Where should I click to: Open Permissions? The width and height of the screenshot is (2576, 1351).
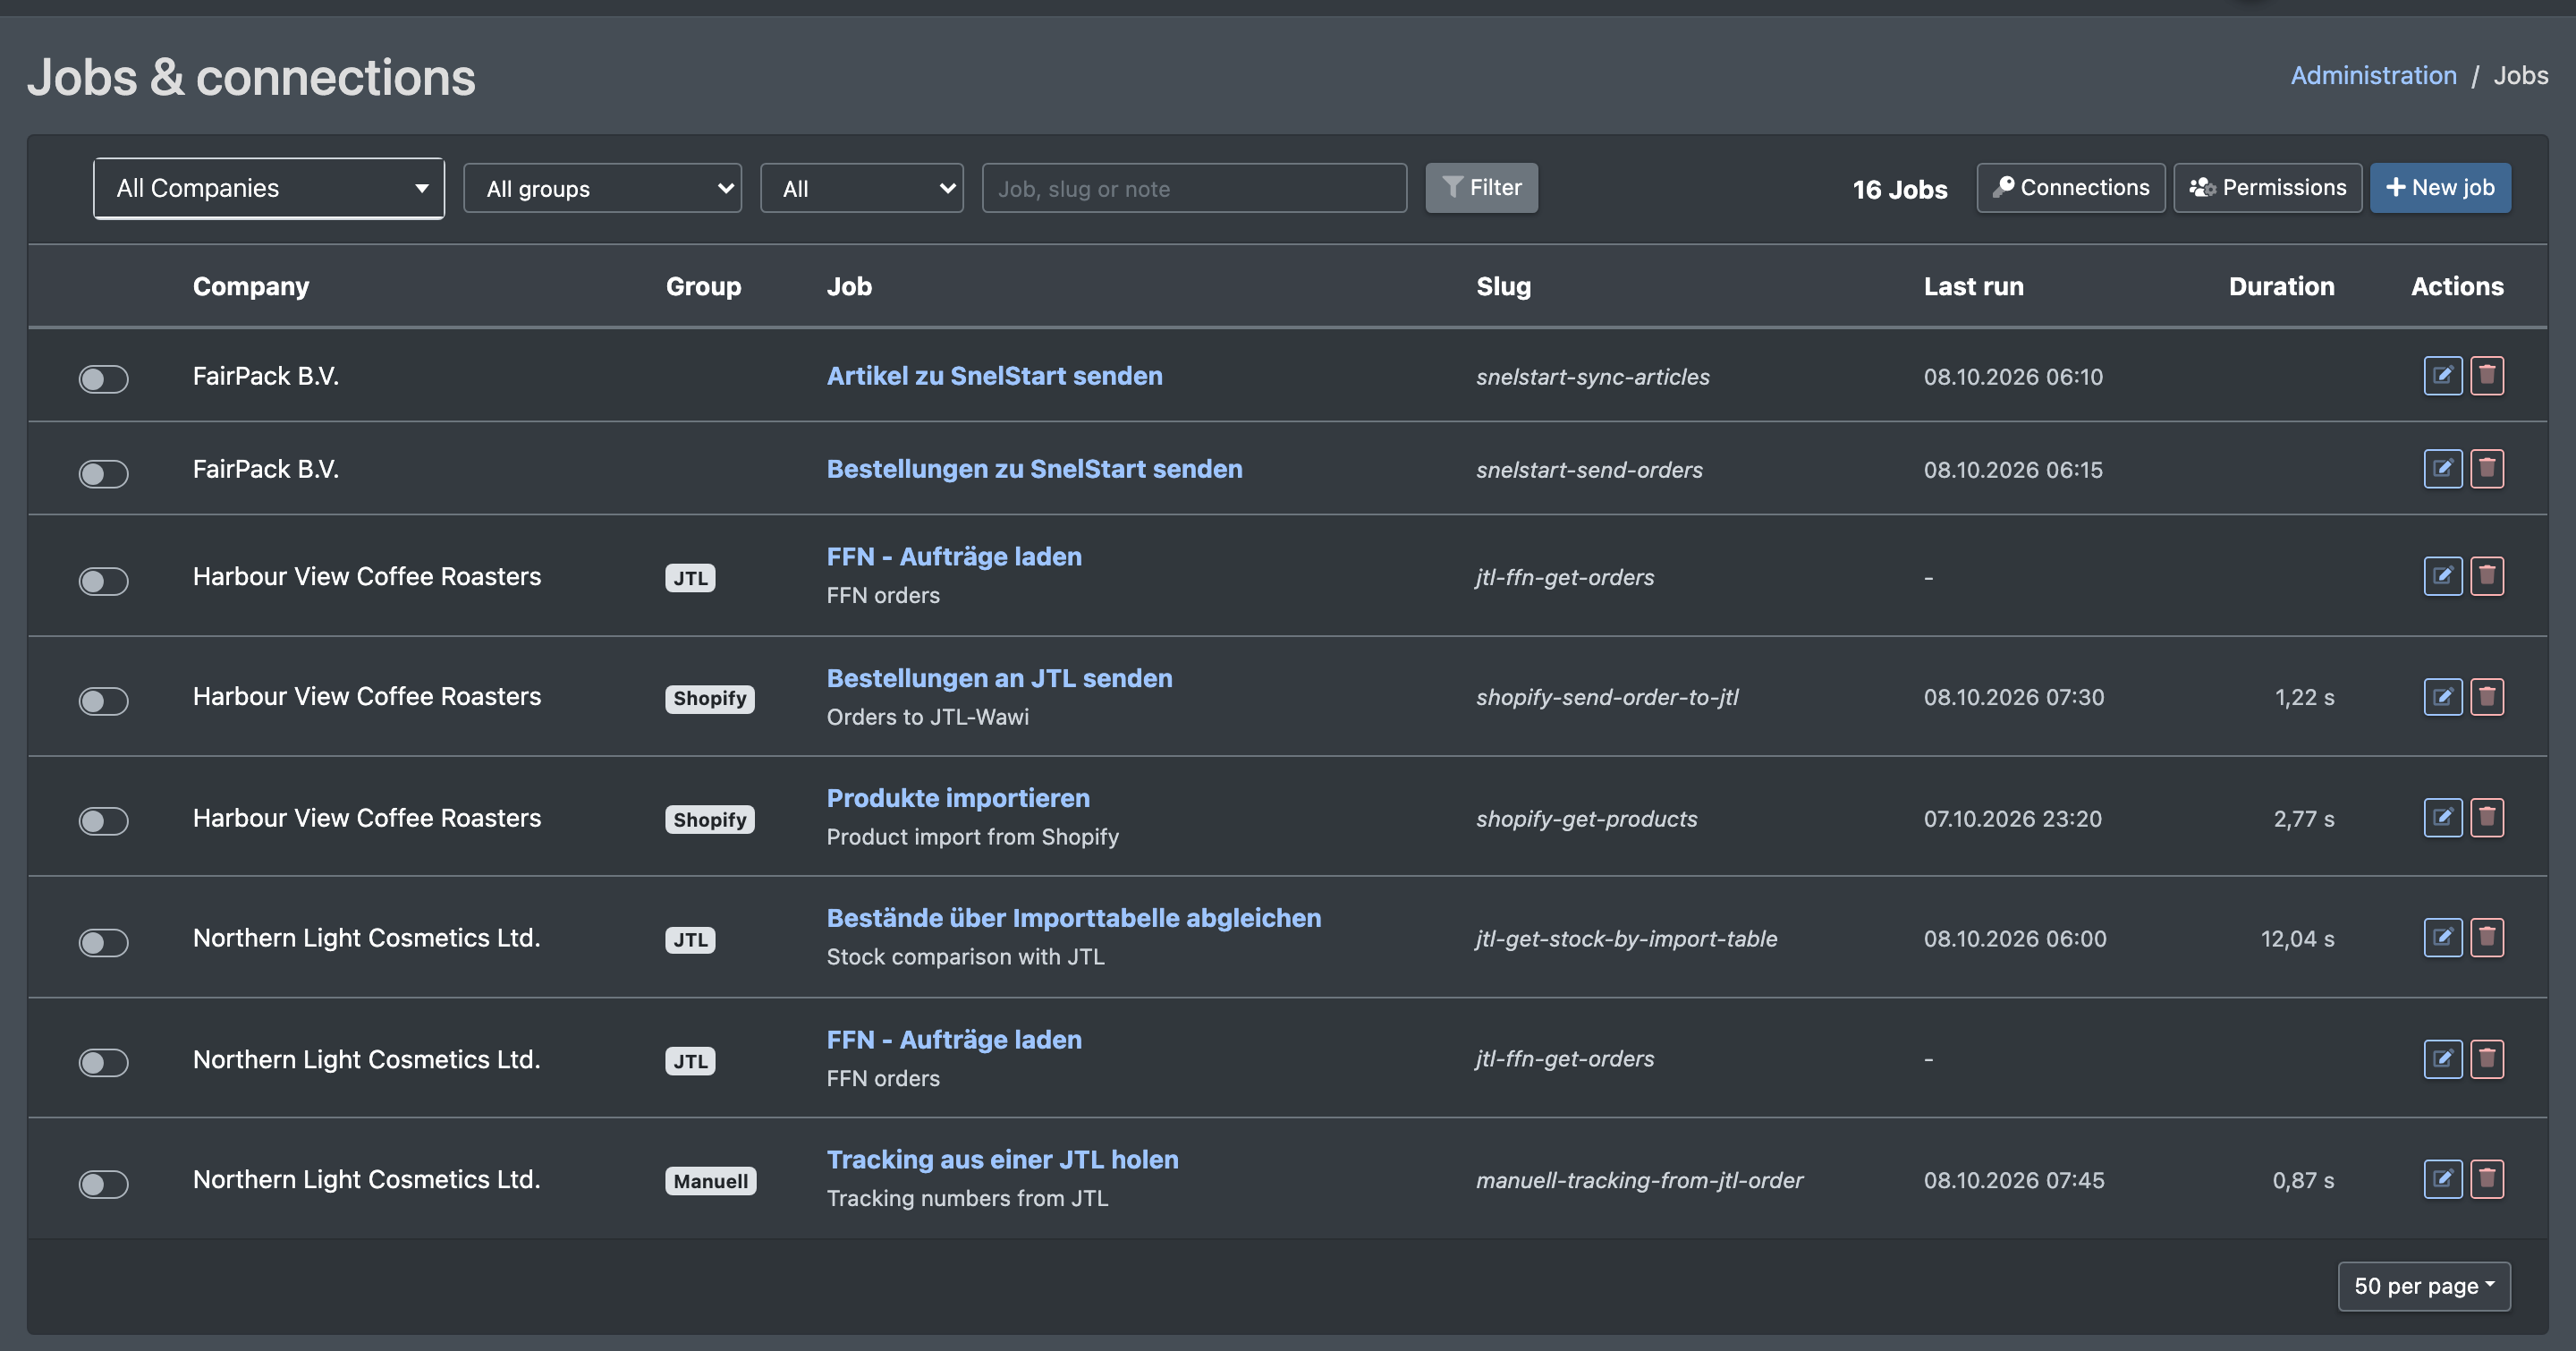point(2268,188)
